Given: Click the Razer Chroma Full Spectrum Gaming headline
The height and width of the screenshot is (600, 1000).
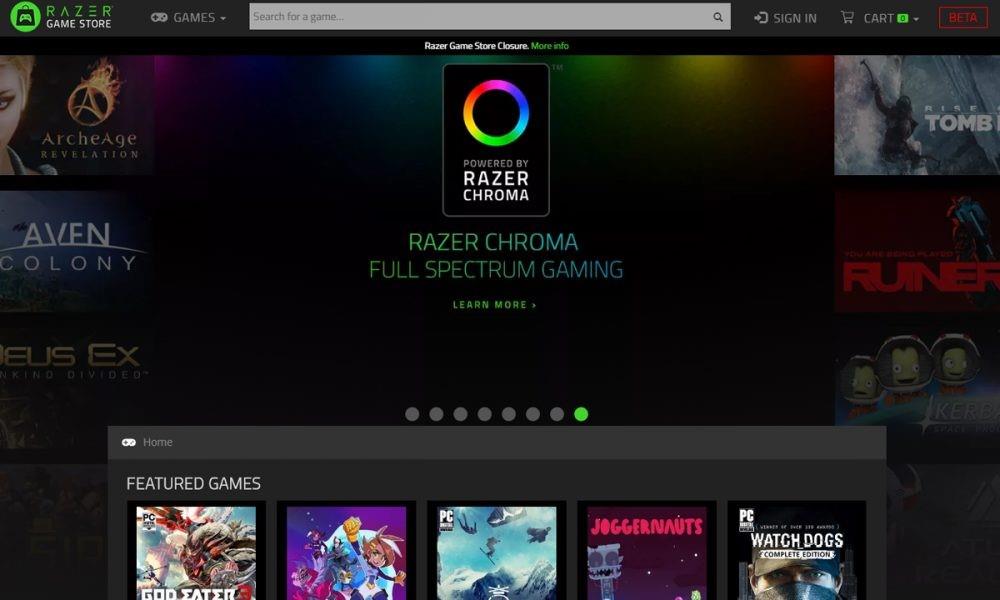Looking at the screenshot, I should pos(496,256).
